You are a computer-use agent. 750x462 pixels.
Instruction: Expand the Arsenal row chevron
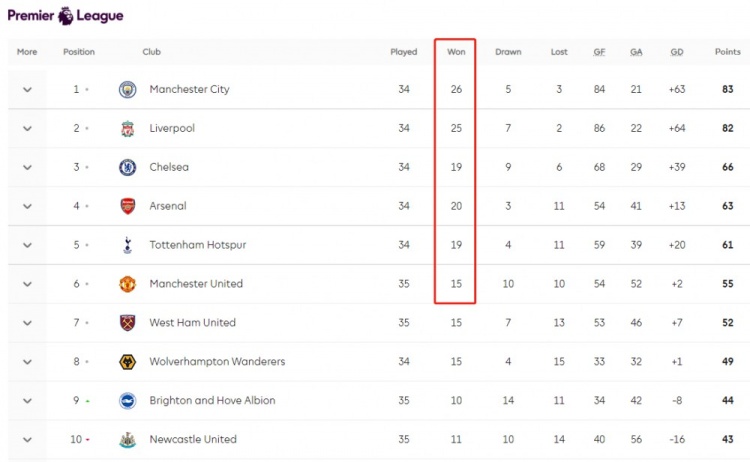coord(27,206)
